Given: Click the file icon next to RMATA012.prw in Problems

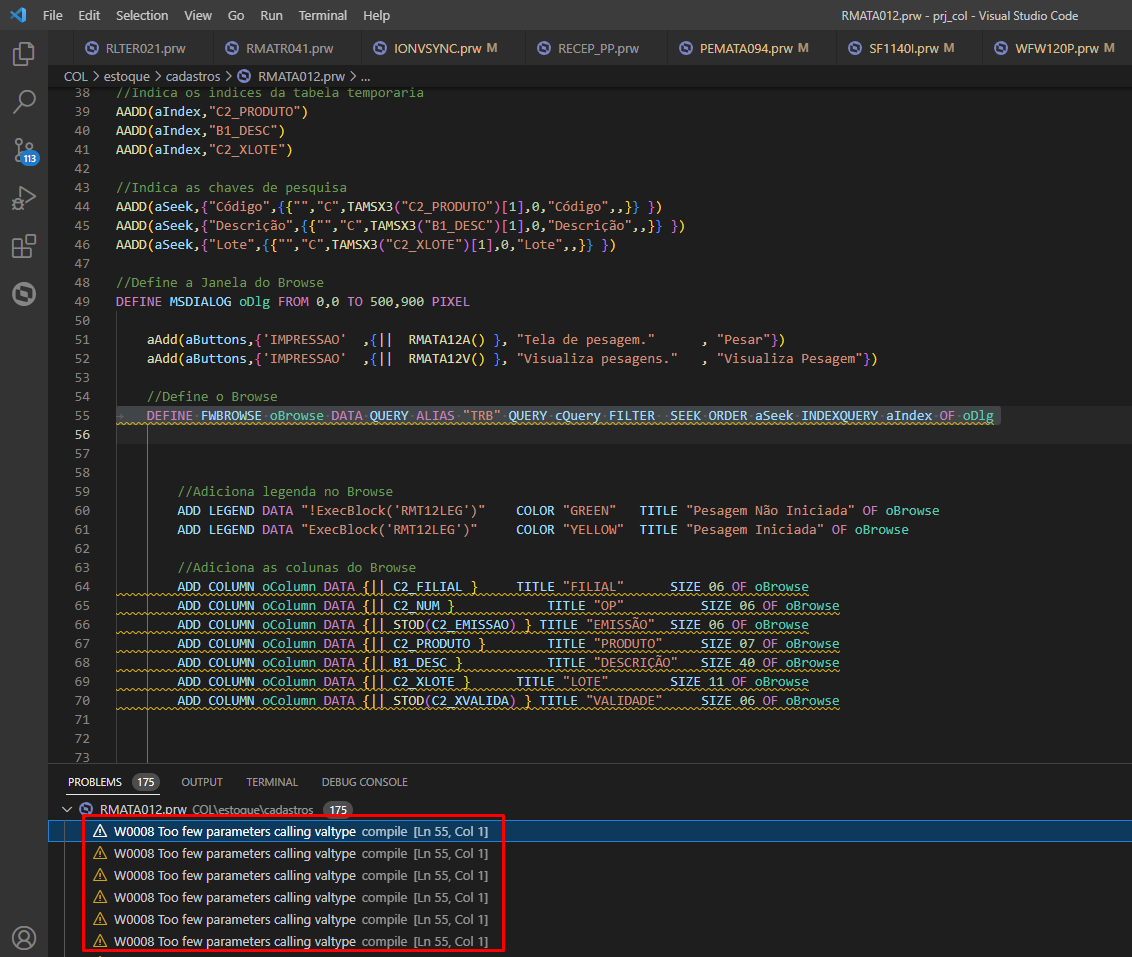Looking at the screenshot, I should point(85,809).
